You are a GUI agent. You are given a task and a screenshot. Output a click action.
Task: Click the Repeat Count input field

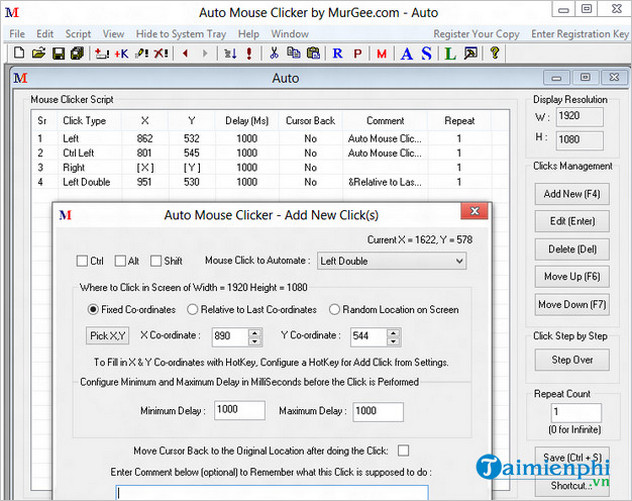(576, 412)
